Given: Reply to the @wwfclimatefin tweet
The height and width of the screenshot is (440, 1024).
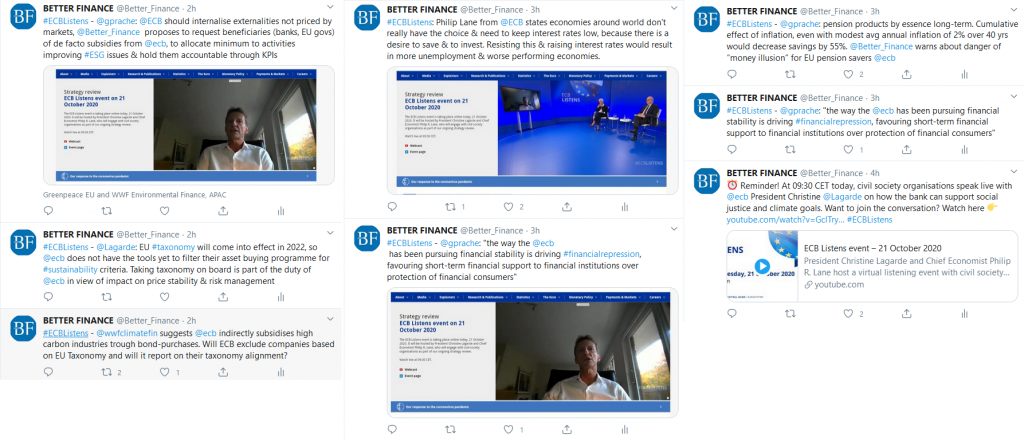Looking at the screenshot, I should point(48,371).
